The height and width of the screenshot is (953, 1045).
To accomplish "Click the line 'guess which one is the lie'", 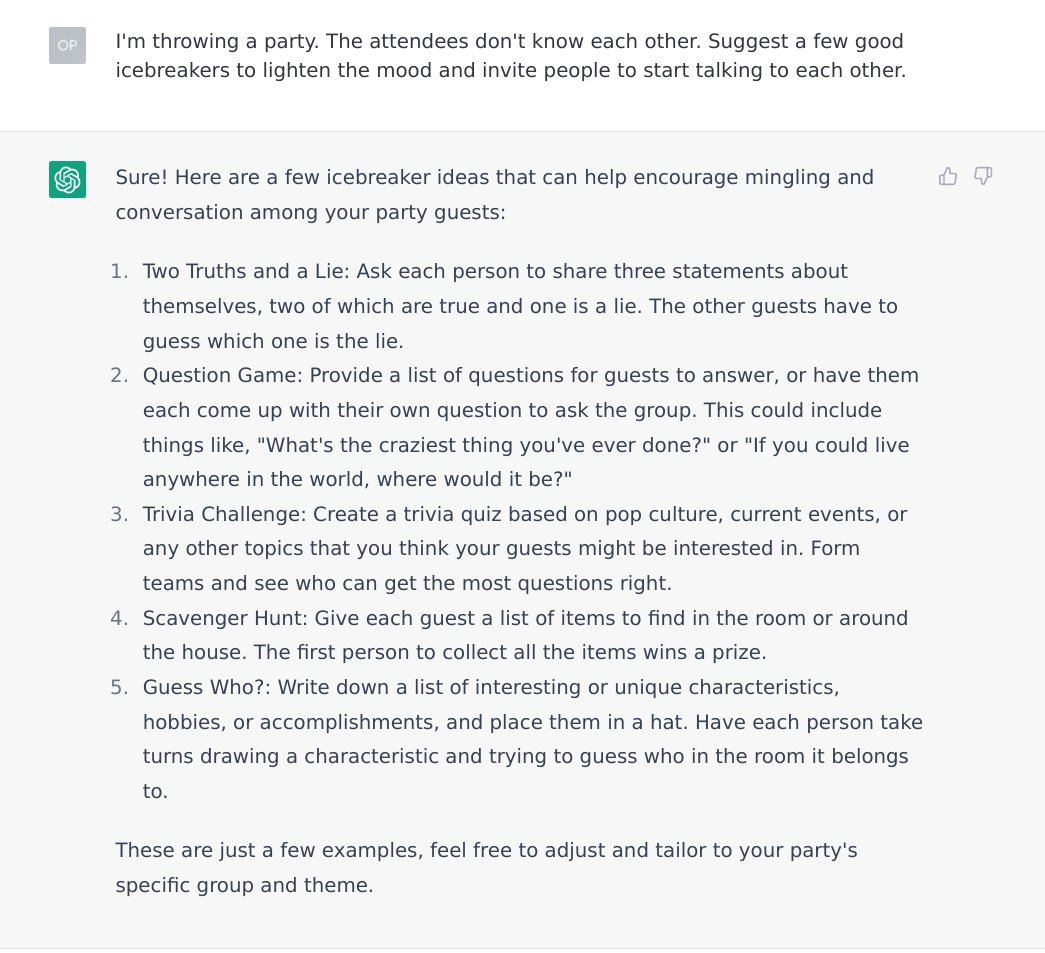I will [x=273, y=341].
